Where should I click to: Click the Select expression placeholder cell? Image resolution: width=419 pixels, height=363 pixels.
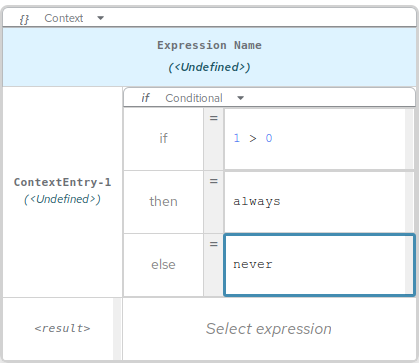point(269,329)
